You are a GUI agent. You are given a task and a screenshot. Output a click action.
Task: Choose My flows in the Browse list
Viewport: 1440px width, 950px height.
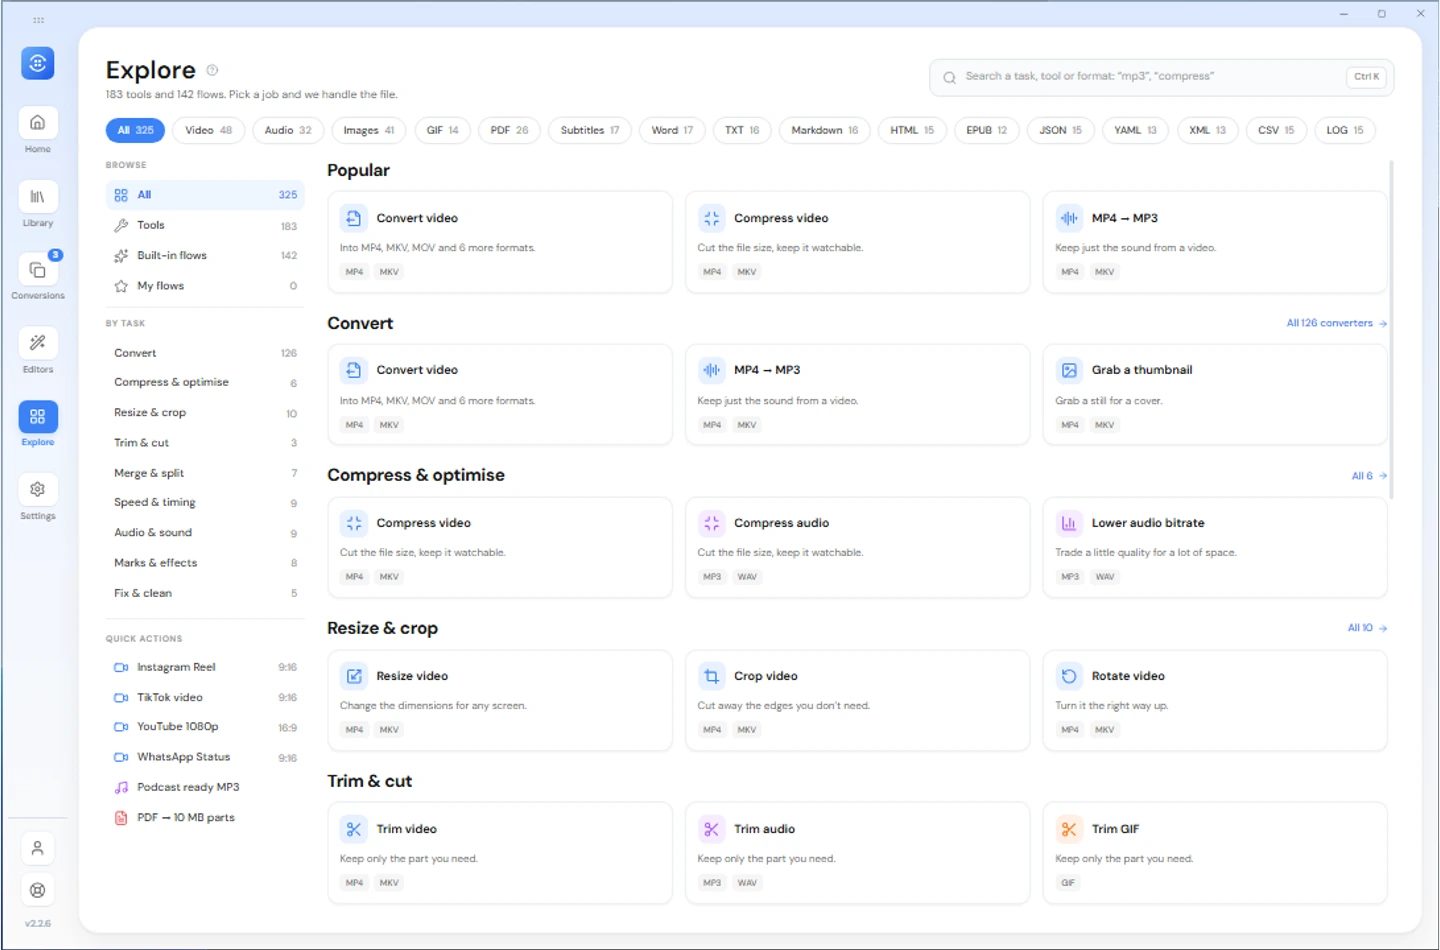pos(205,286)
